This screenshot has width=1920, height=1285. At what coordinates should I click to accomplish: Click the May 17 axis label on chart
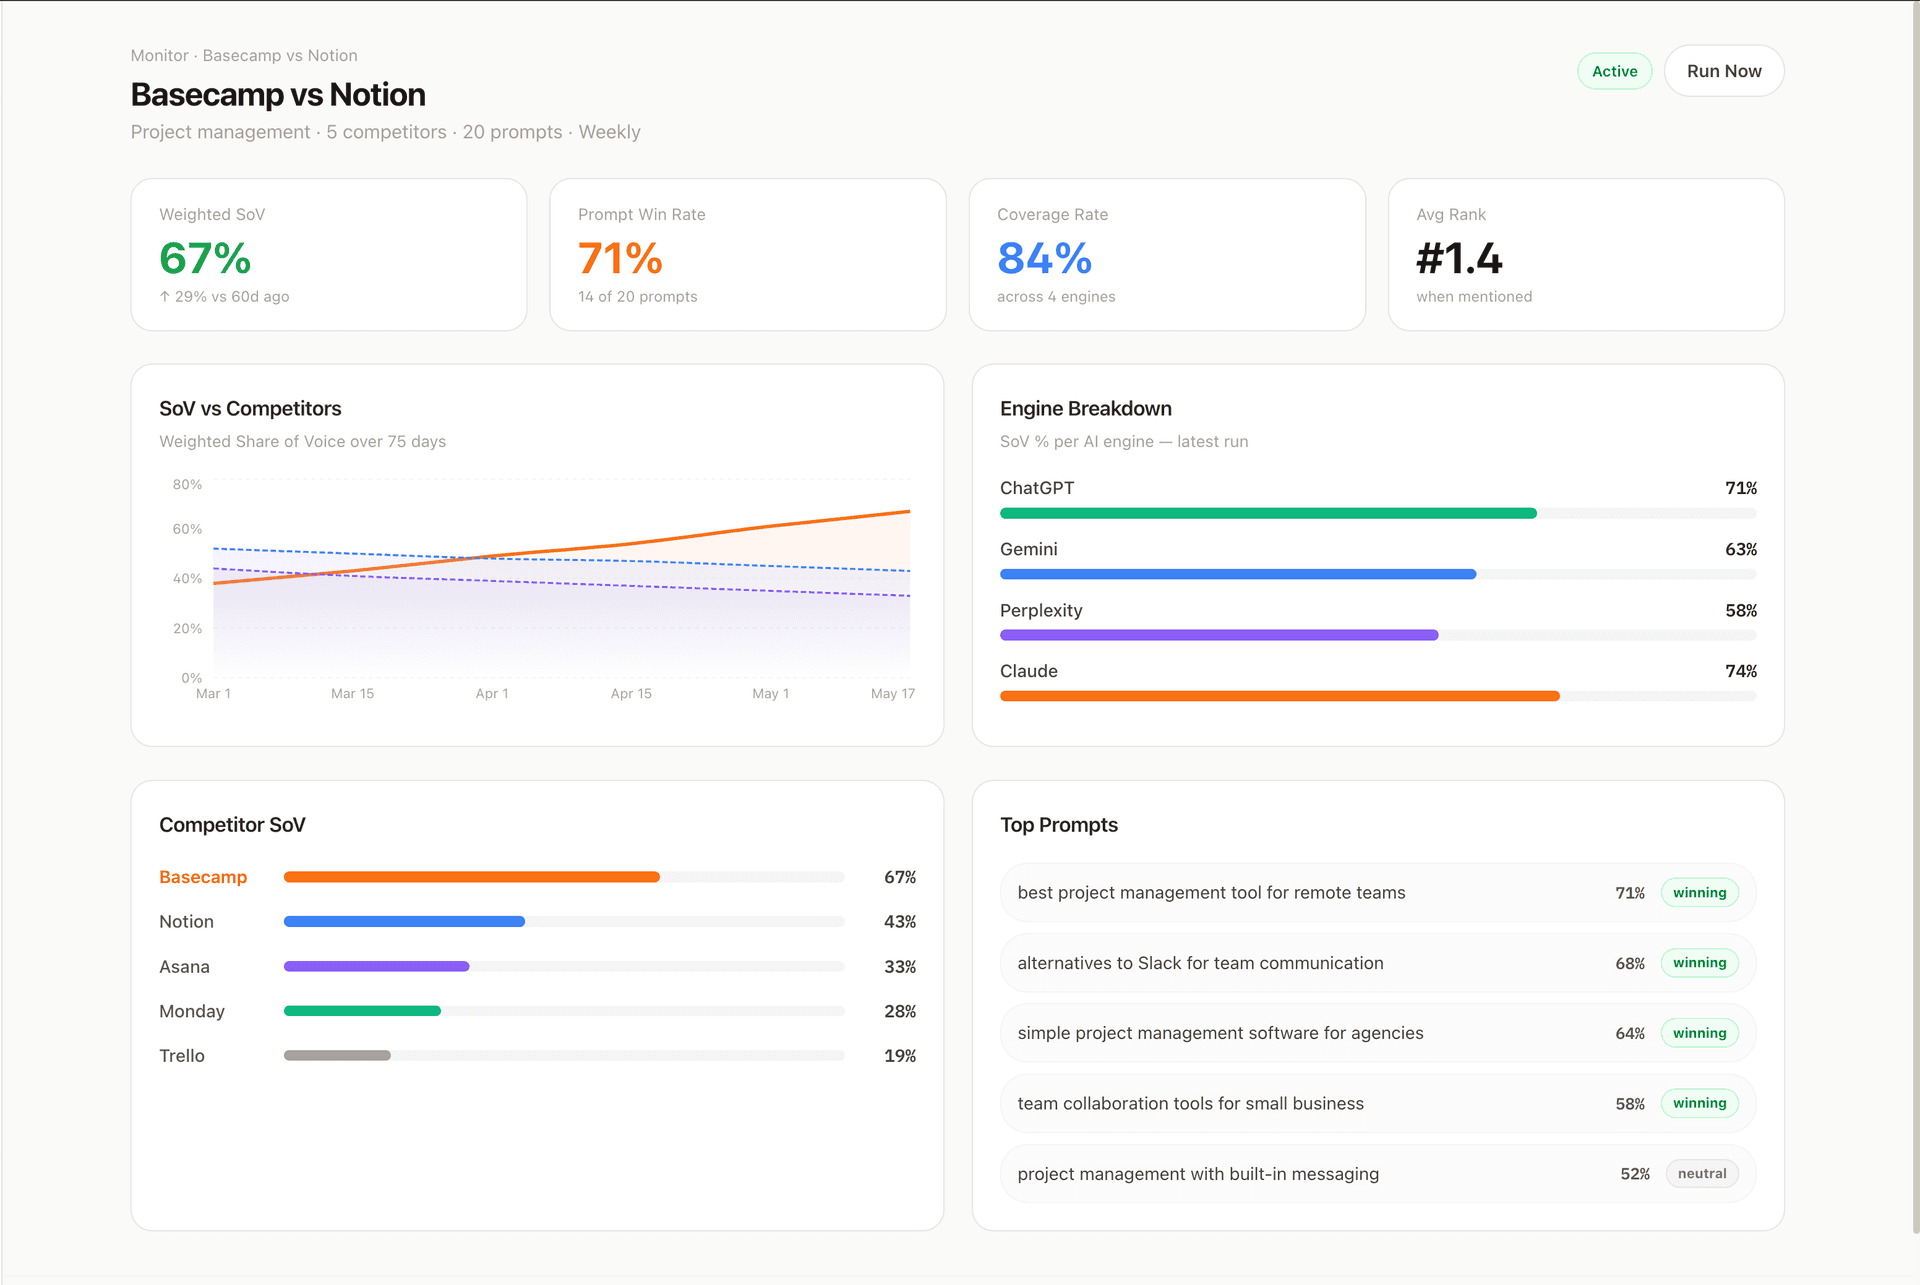click(x=893, y=692)
